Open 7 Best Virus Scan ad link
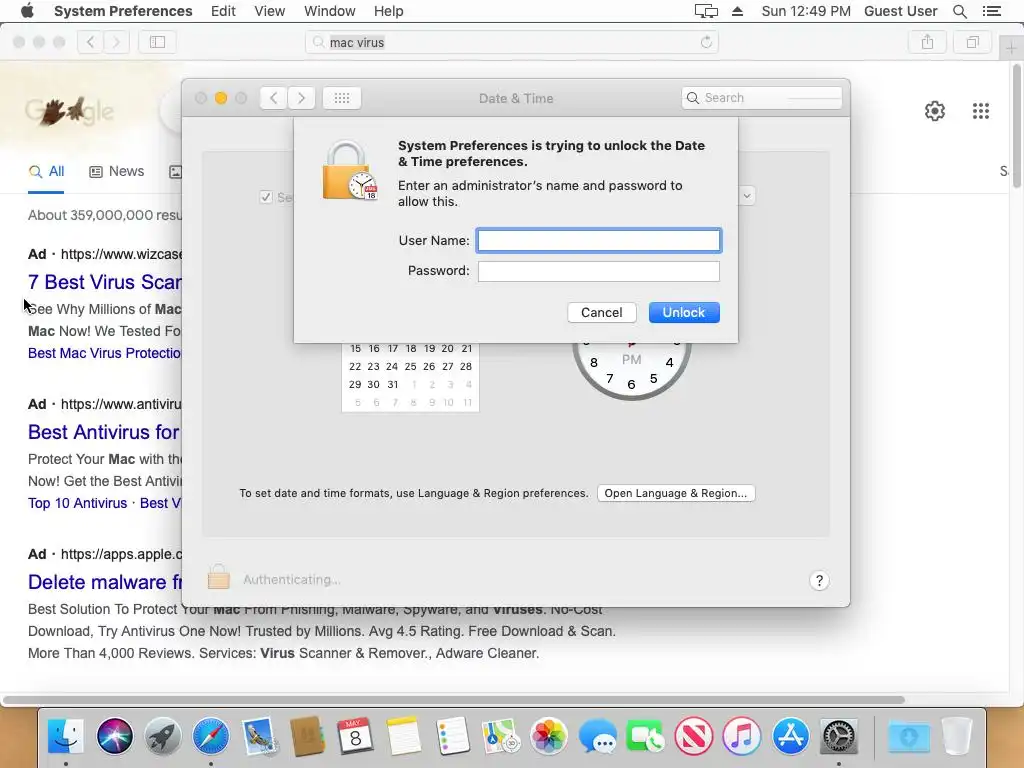 coord(104,282)
